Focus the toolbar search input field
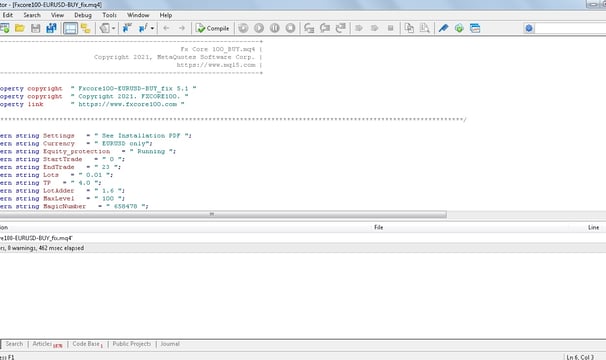This screenshot has height=360, width=606. click(570, 28)
